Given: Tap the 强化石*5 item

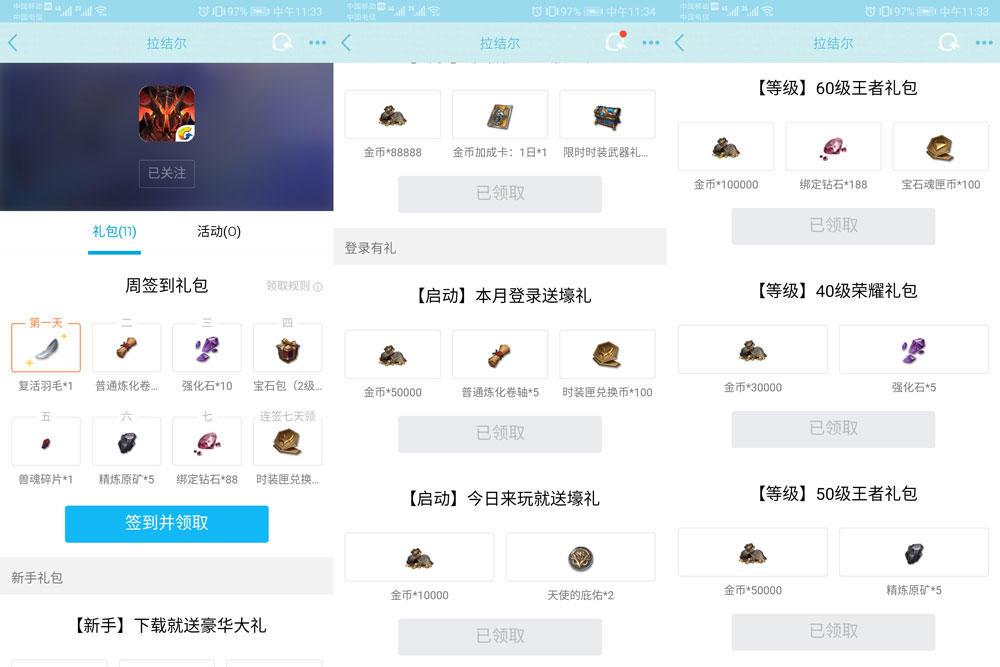Looking at the screenshot, I should click(x=914, y=349).
